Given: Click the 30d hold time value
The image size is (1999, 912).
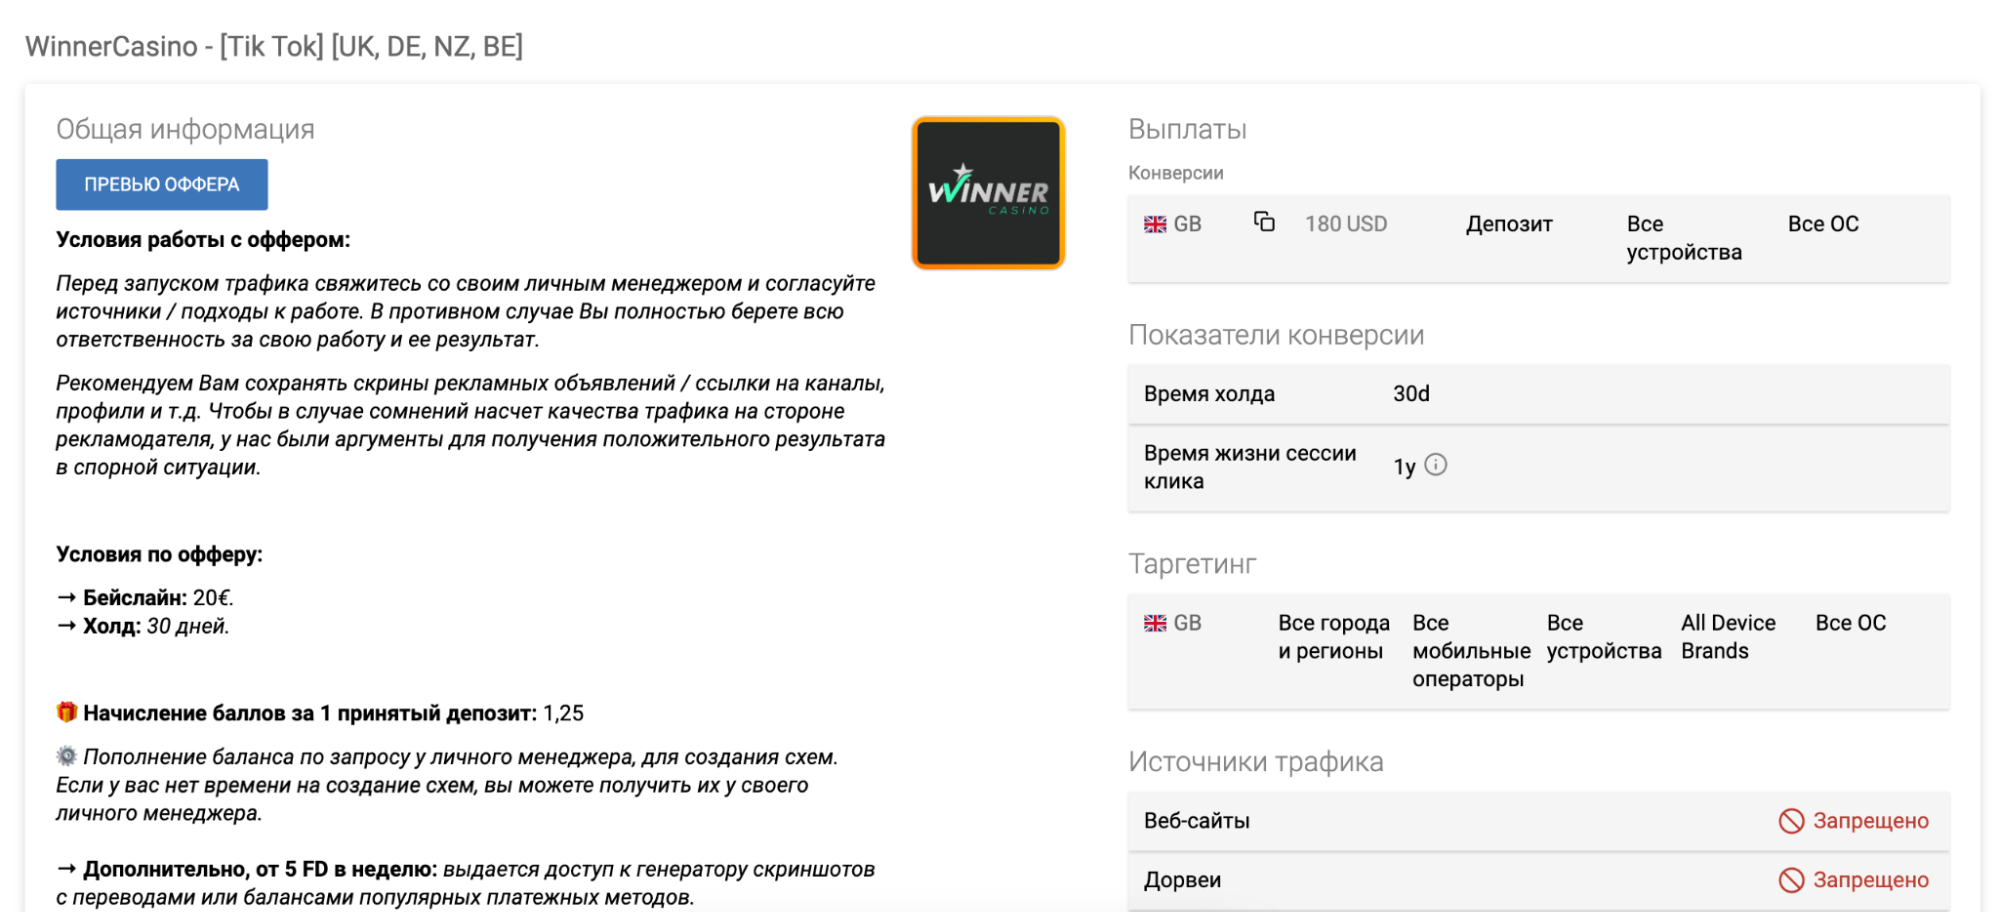Looking at the screenshot, I should (x=1411, y=394).
